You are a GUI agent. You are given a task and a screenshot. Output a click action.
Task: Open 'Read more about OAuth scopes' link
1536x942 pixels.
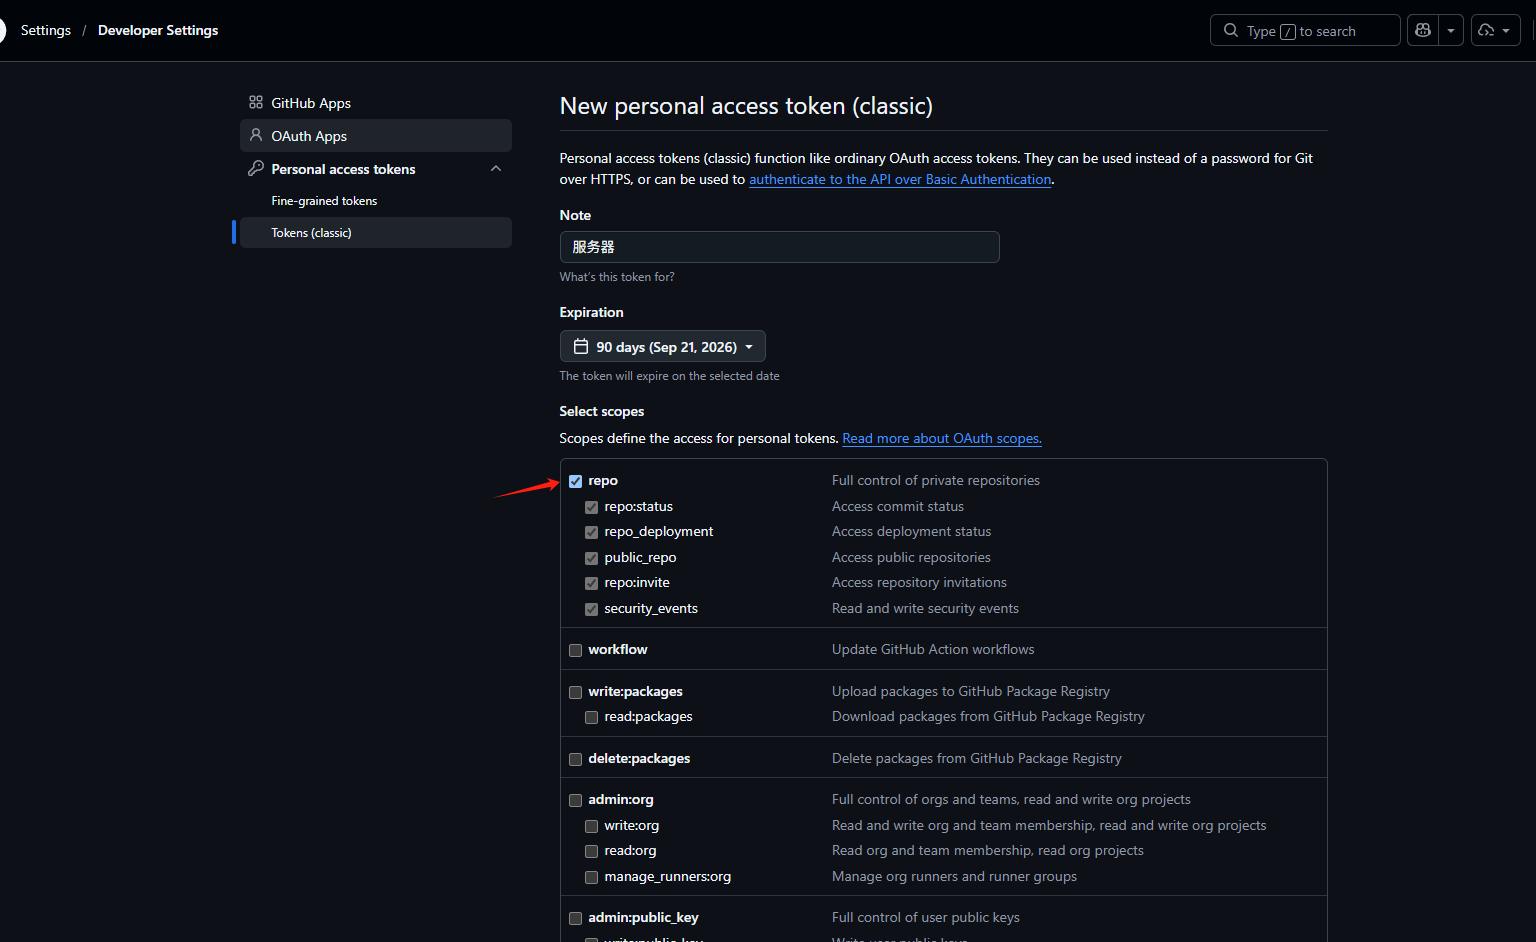coord(942,438)
